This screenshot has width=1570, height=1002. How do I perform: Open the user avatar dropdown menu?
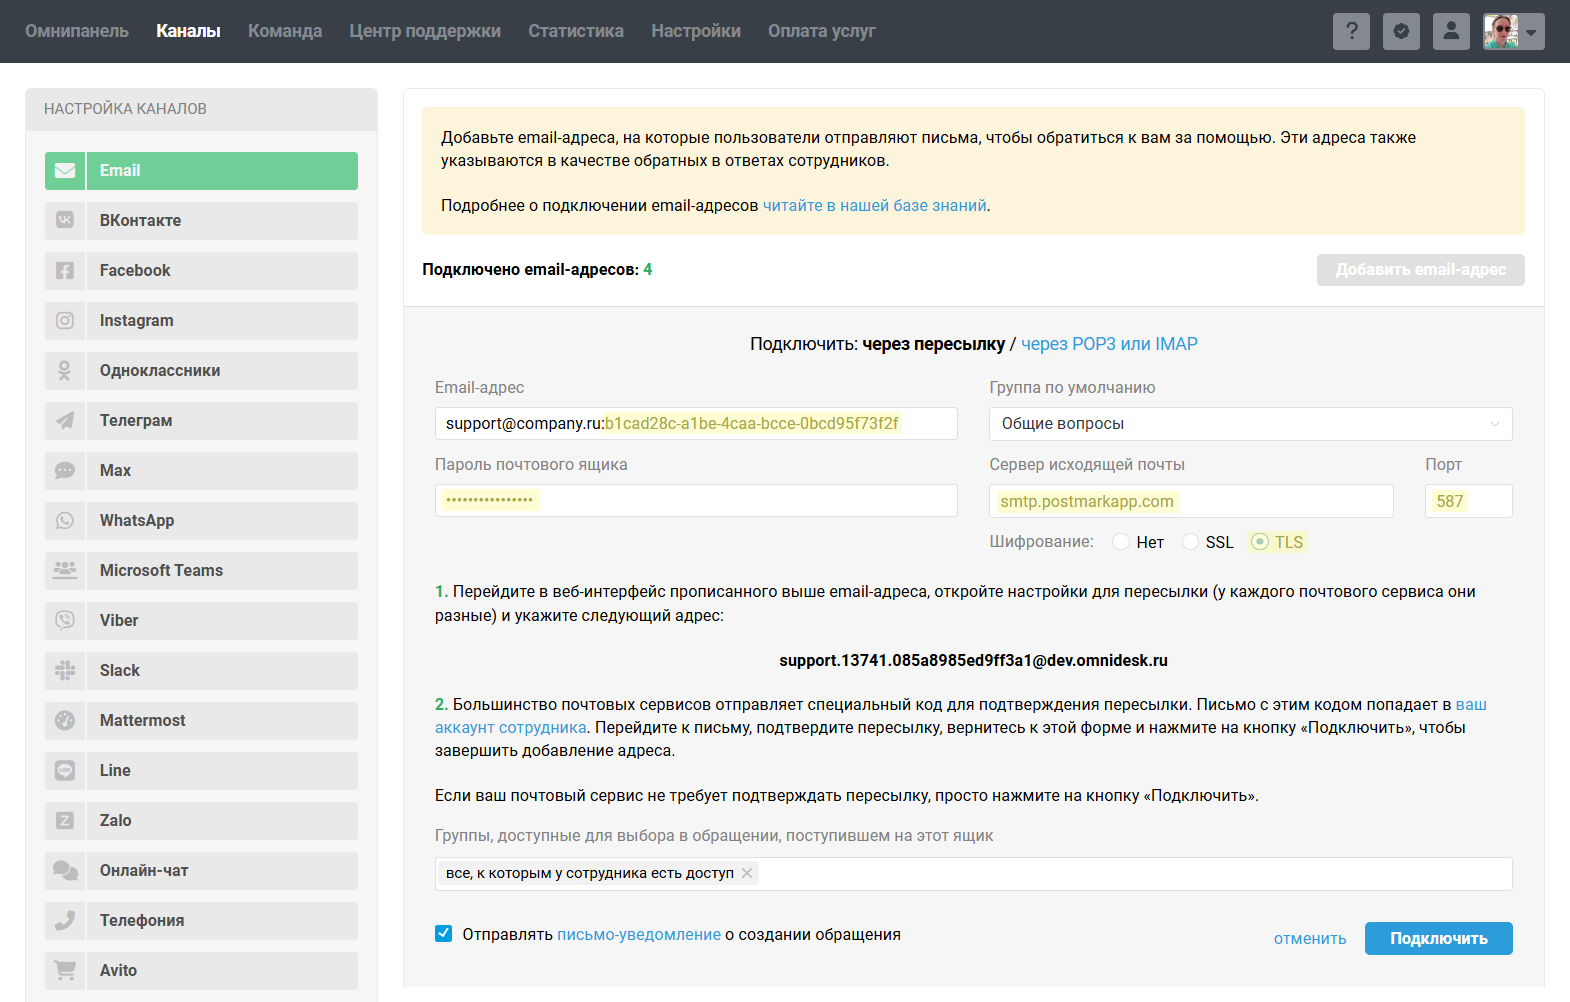tap(1513, 31)
